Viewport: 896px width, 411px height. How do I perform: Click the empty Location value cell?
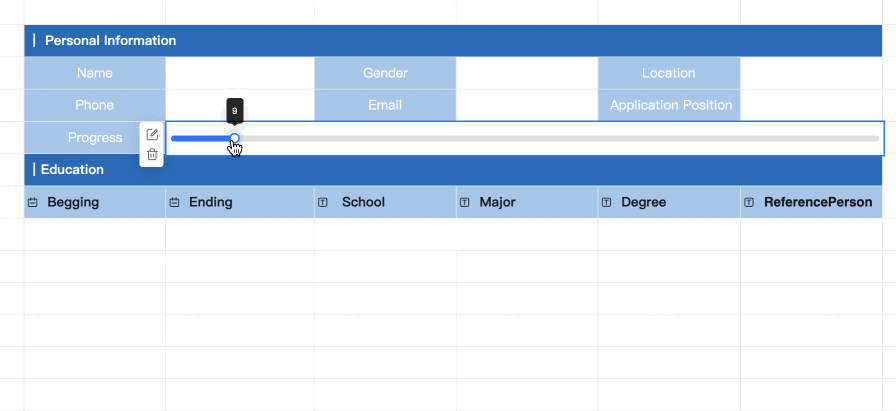click(x=811, y=73)
